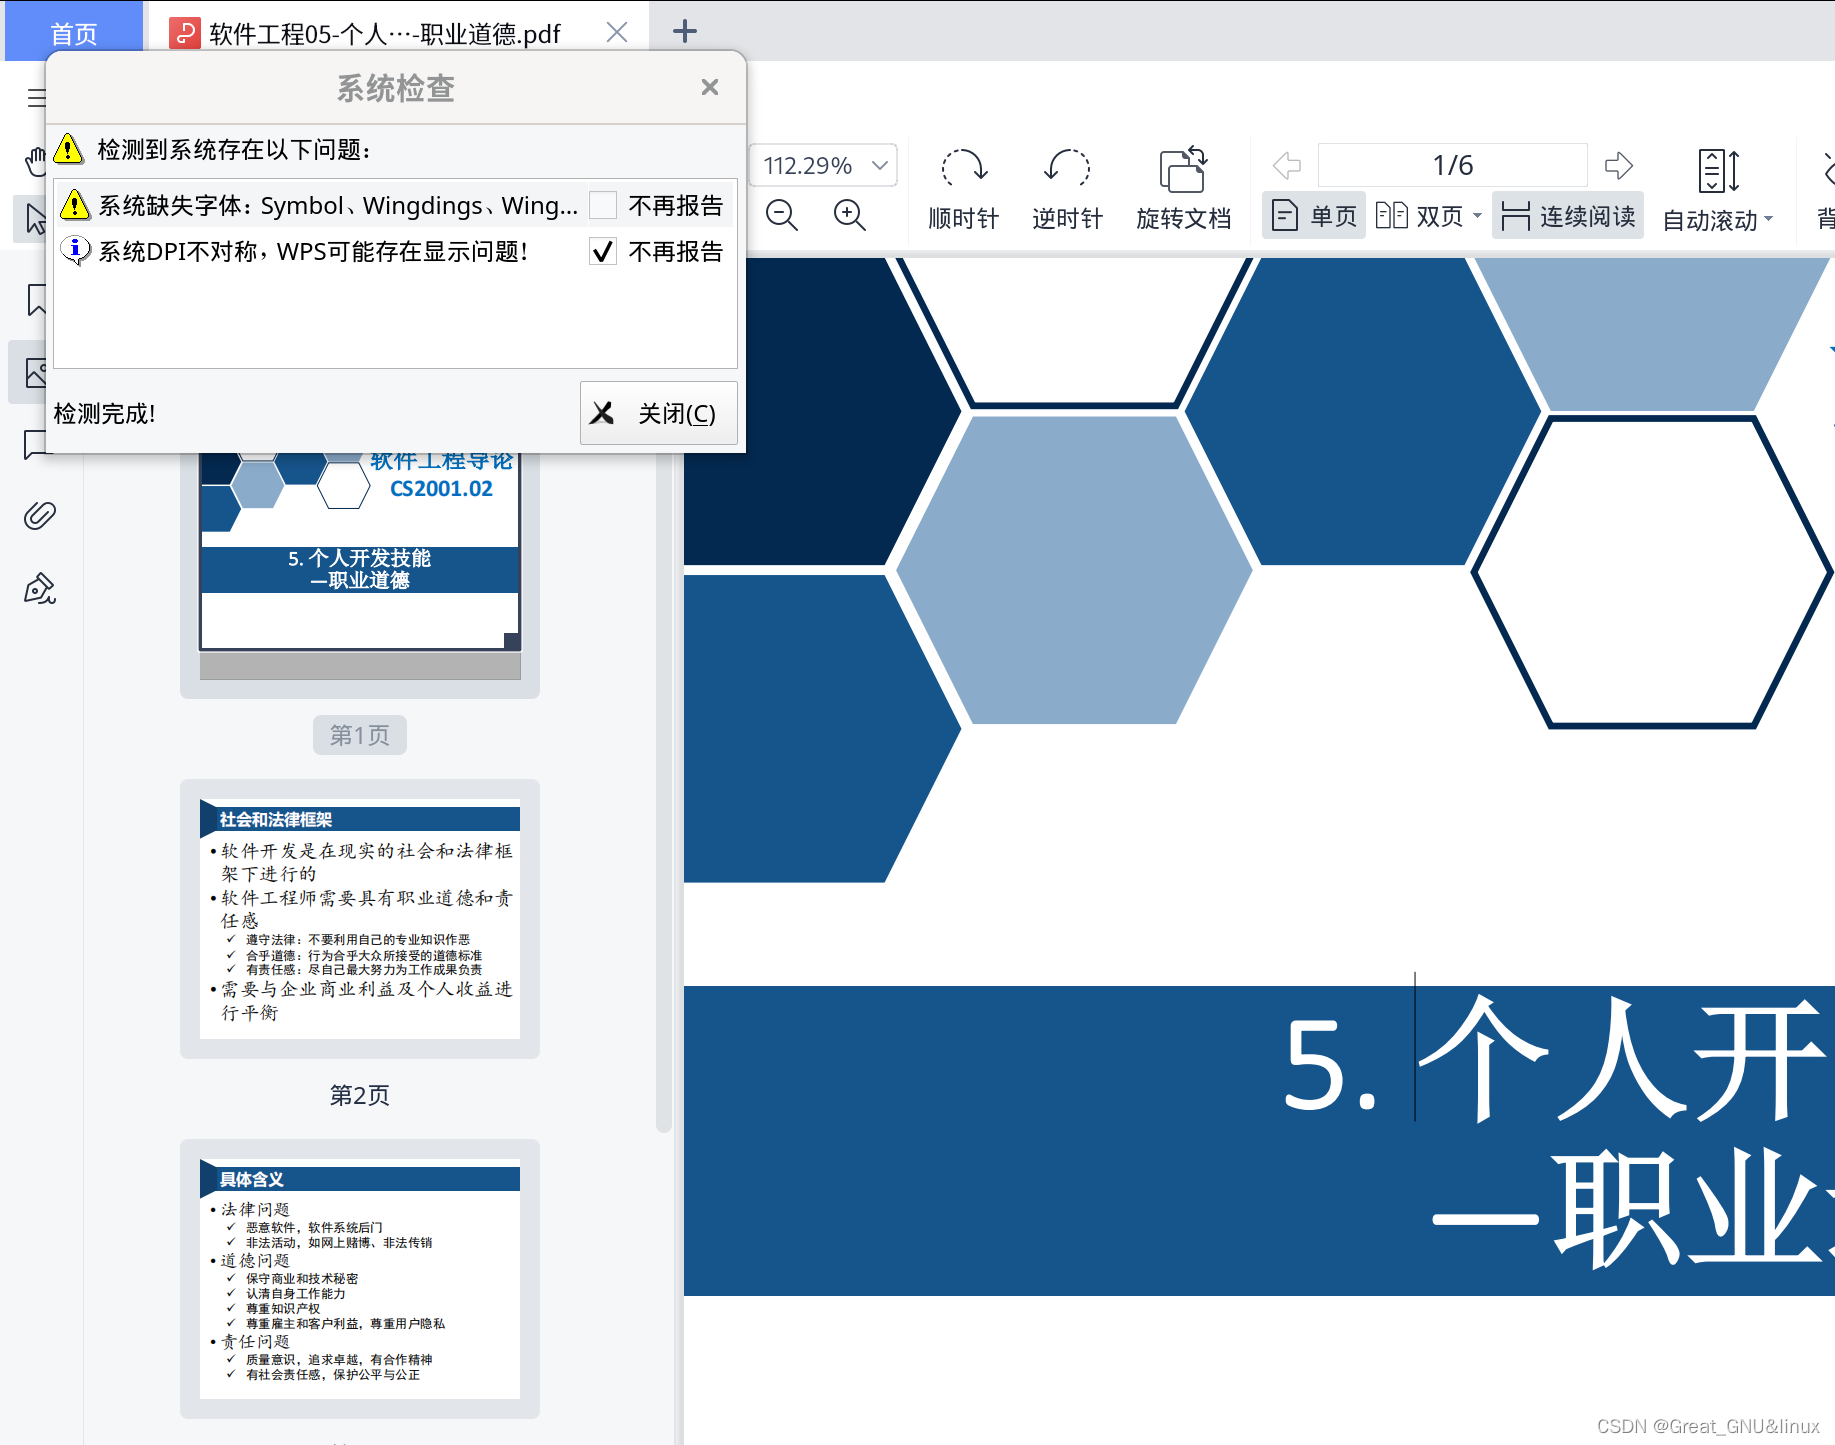
Task: Close the PDF document tab
Action: click(617, 32)
